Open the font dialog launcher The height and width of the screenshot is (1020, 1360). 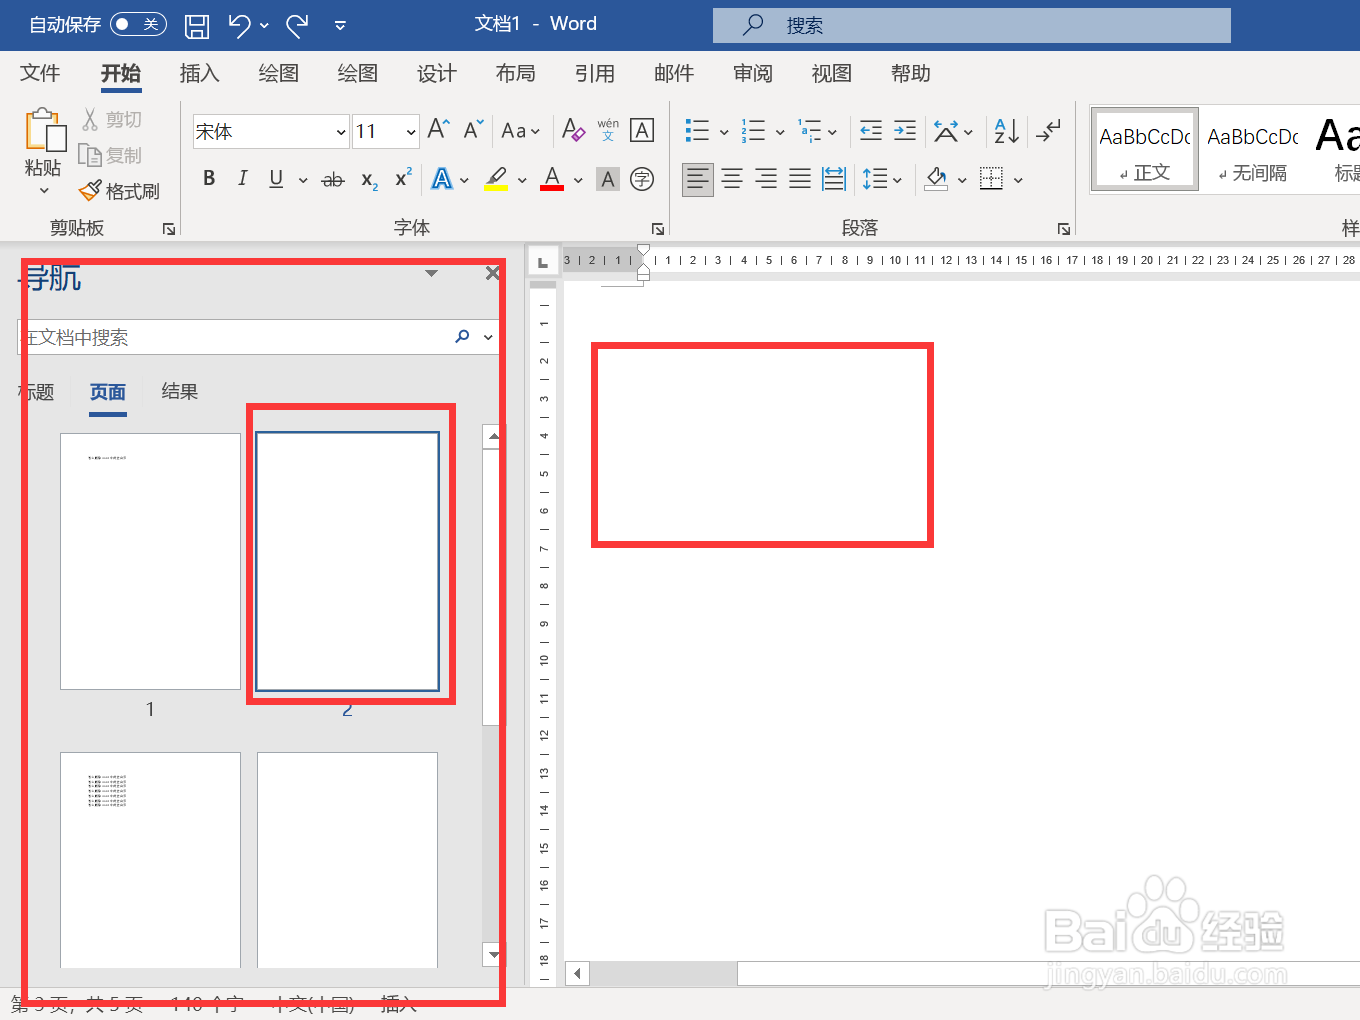click(658, 229)
